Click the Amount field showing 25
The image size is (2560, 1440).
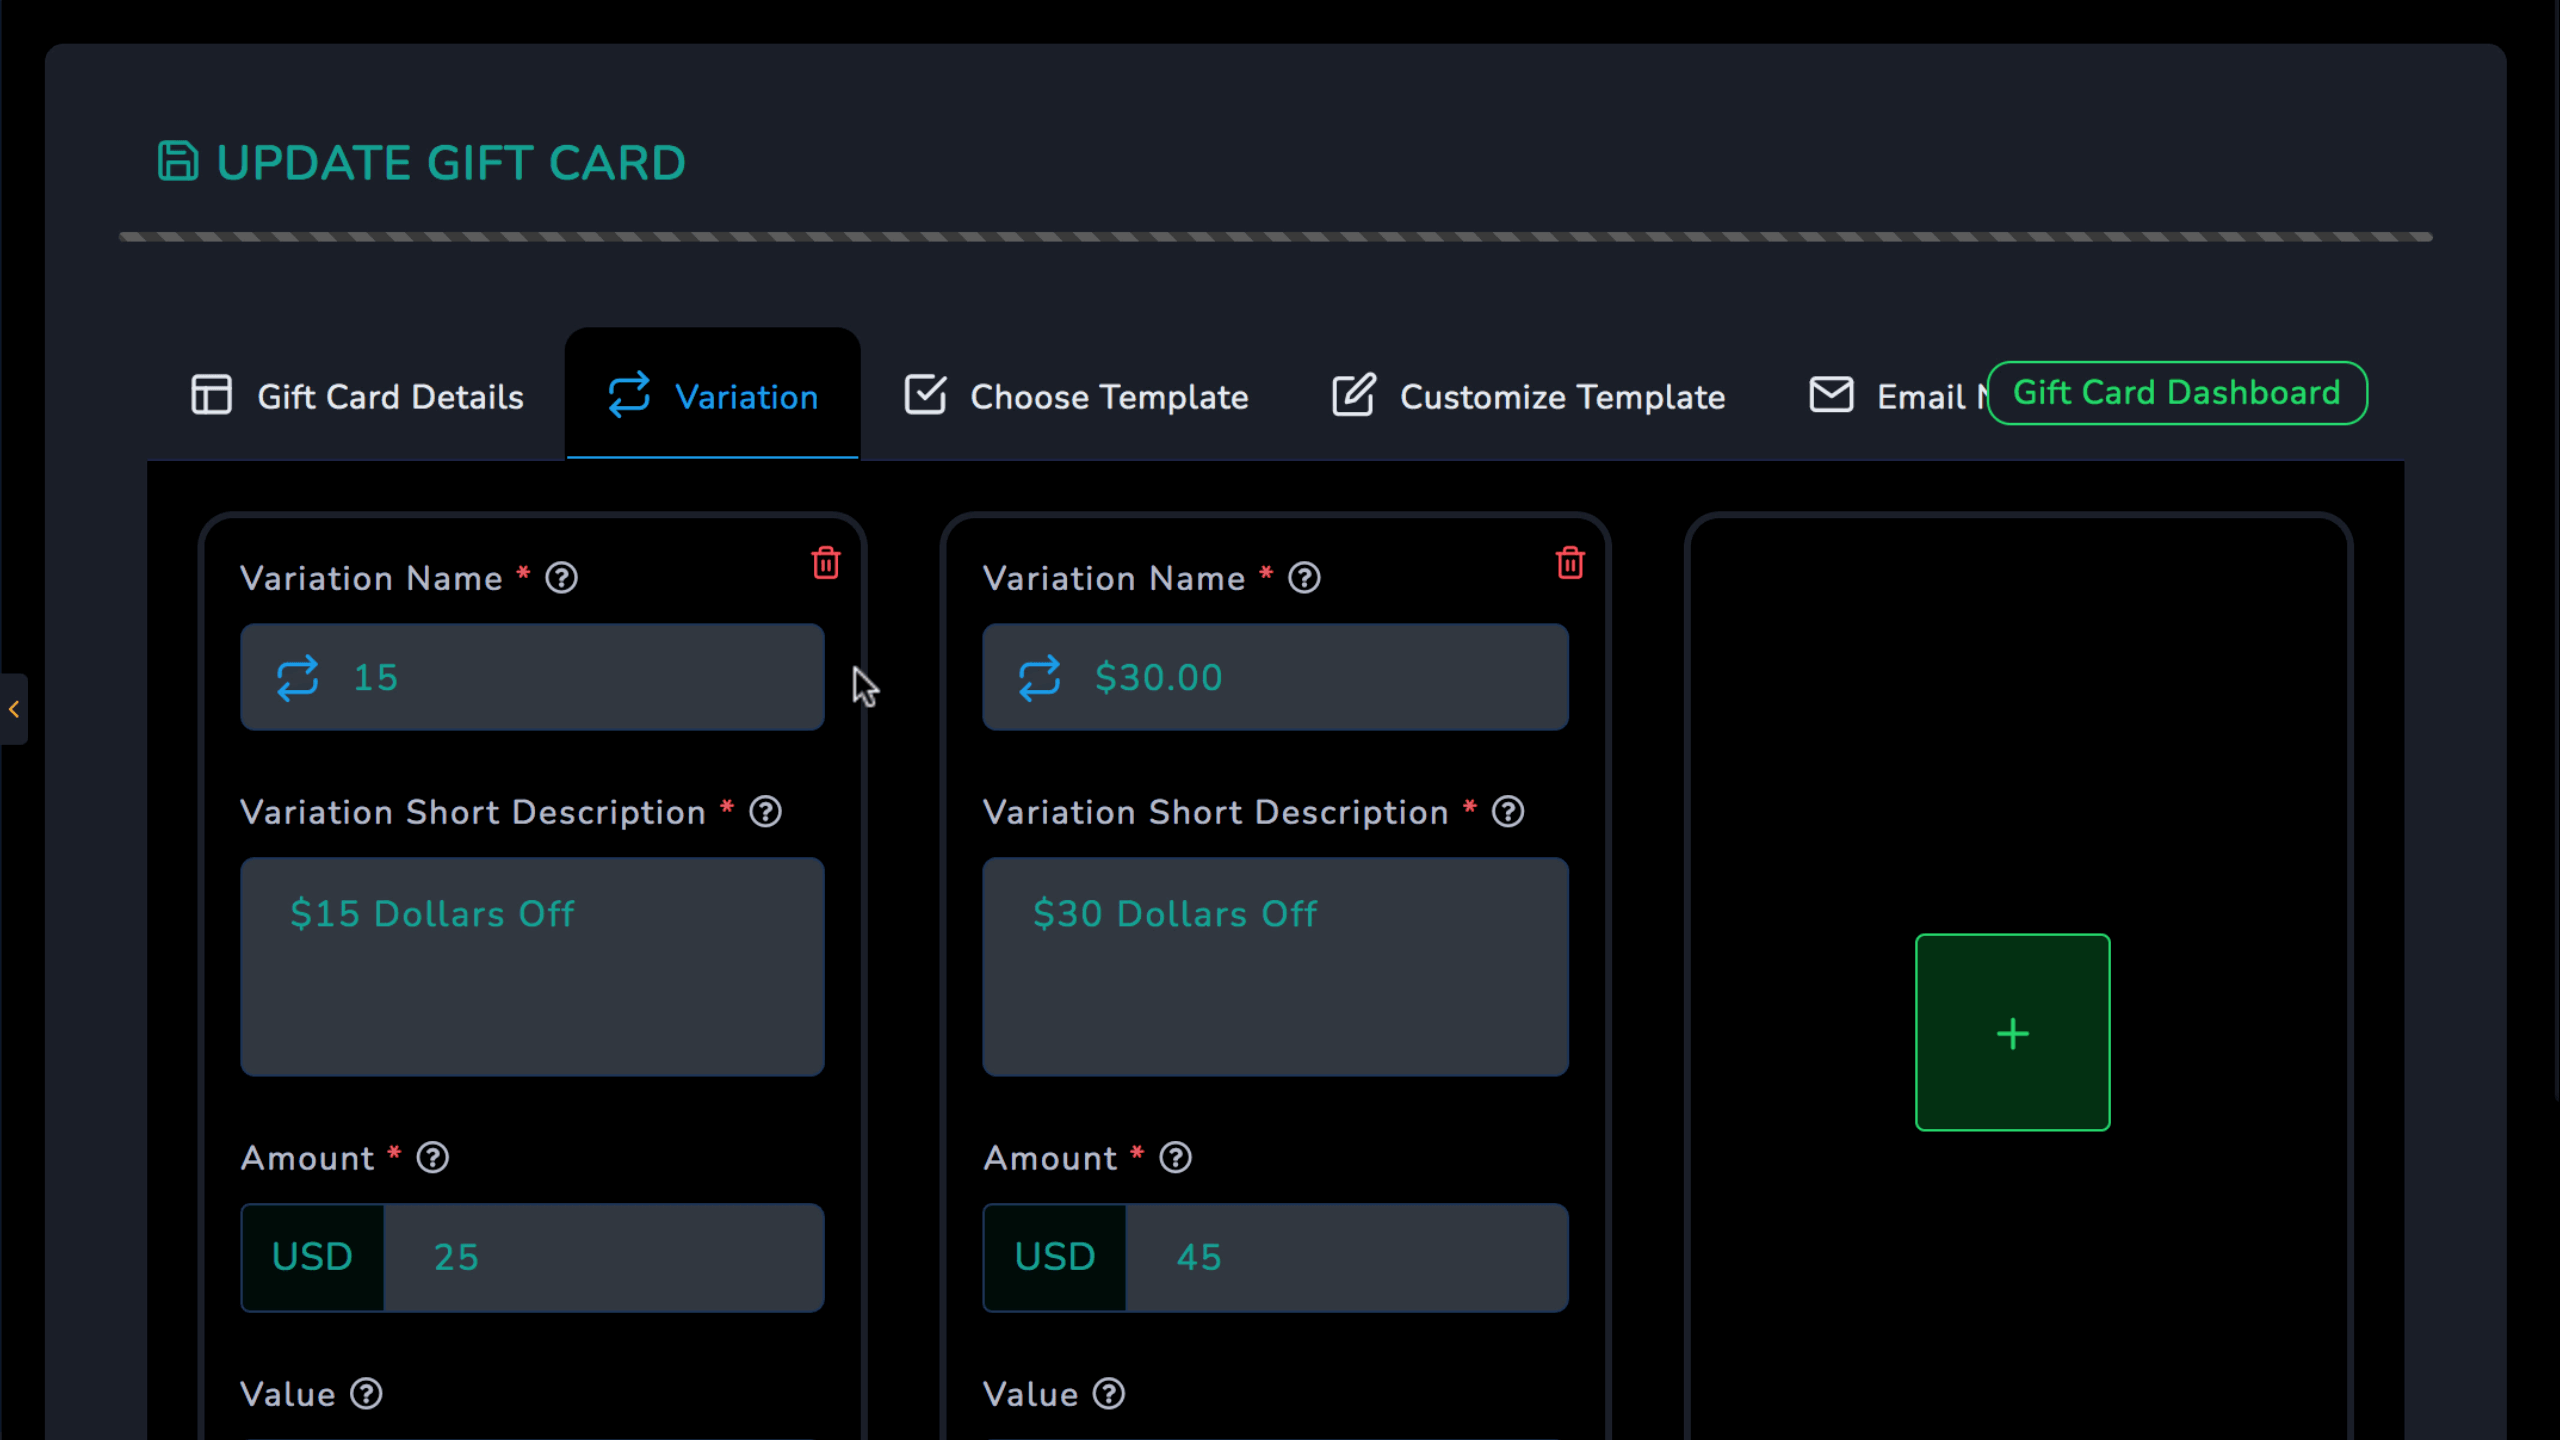603,1257
